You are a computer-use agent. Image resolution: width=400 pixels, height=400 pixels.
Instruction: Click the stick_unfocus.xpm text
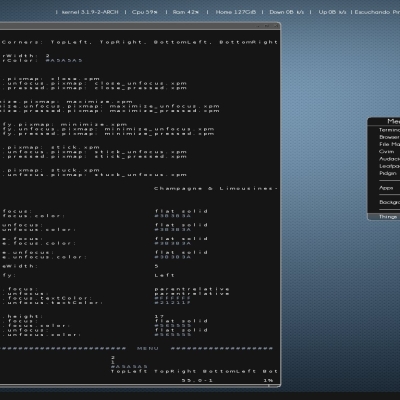coord(140,152)
